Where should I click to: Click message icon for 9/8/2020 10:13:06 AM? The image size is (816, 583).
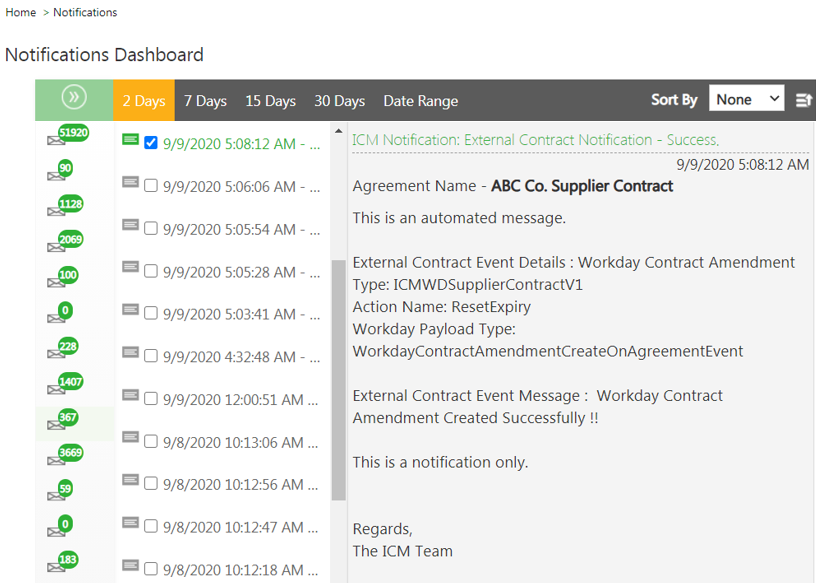click(131, 437)
